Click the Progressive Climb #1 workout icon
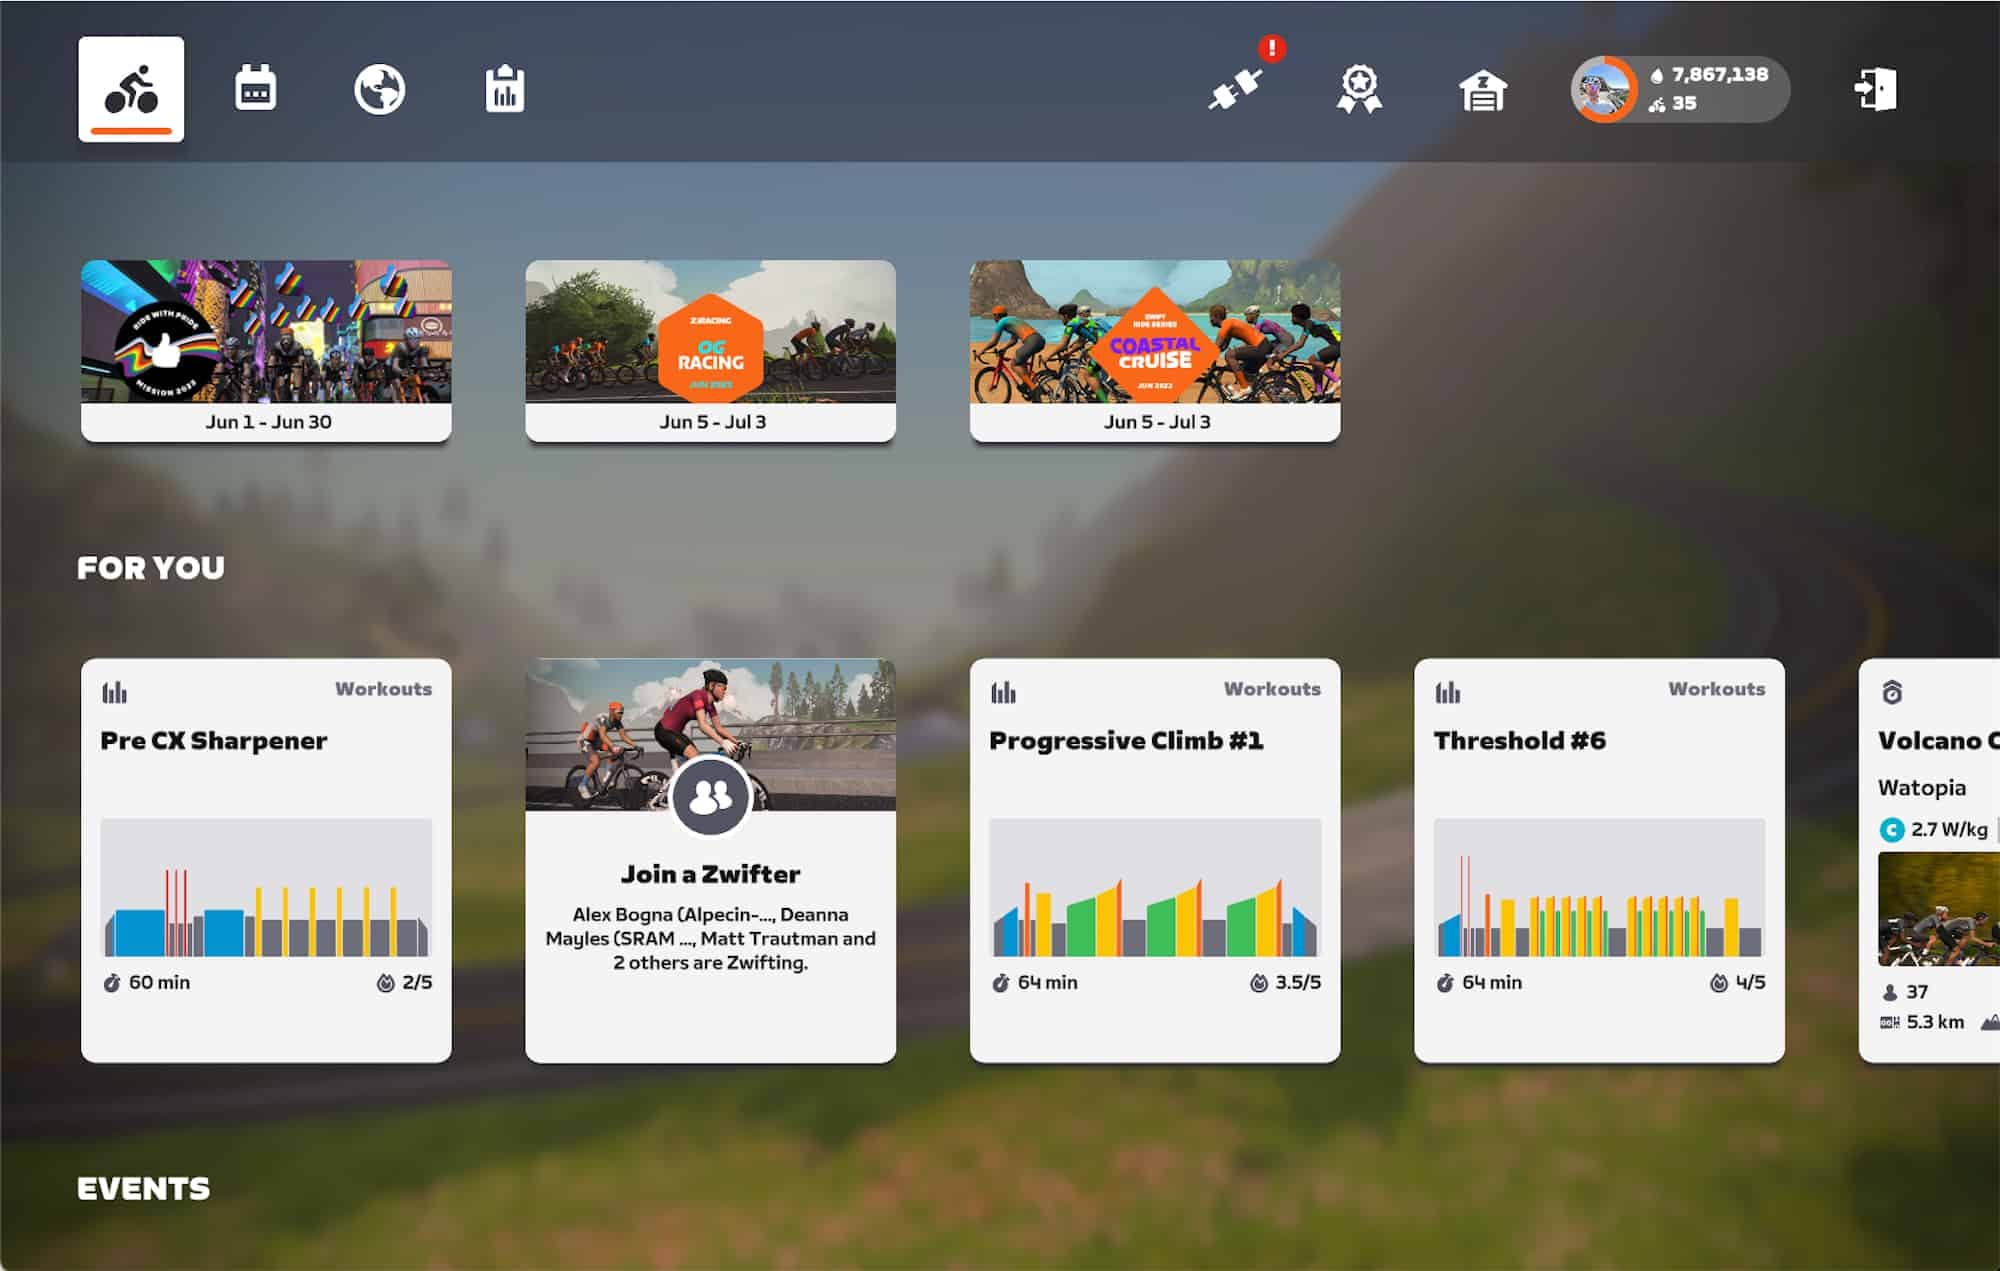This screenshot has width=2000, height=1271. tap(1003, 691)
